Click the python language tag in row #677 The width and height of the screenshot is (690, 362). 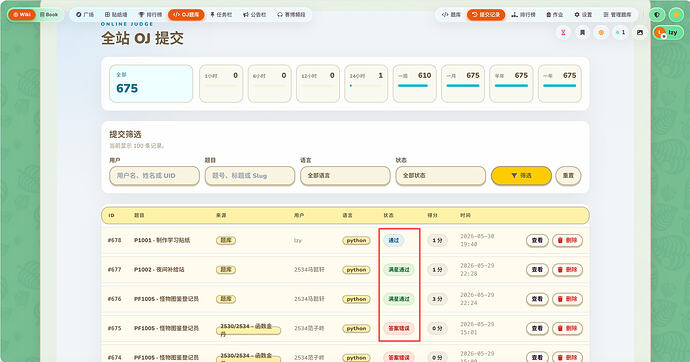(356, 270)
